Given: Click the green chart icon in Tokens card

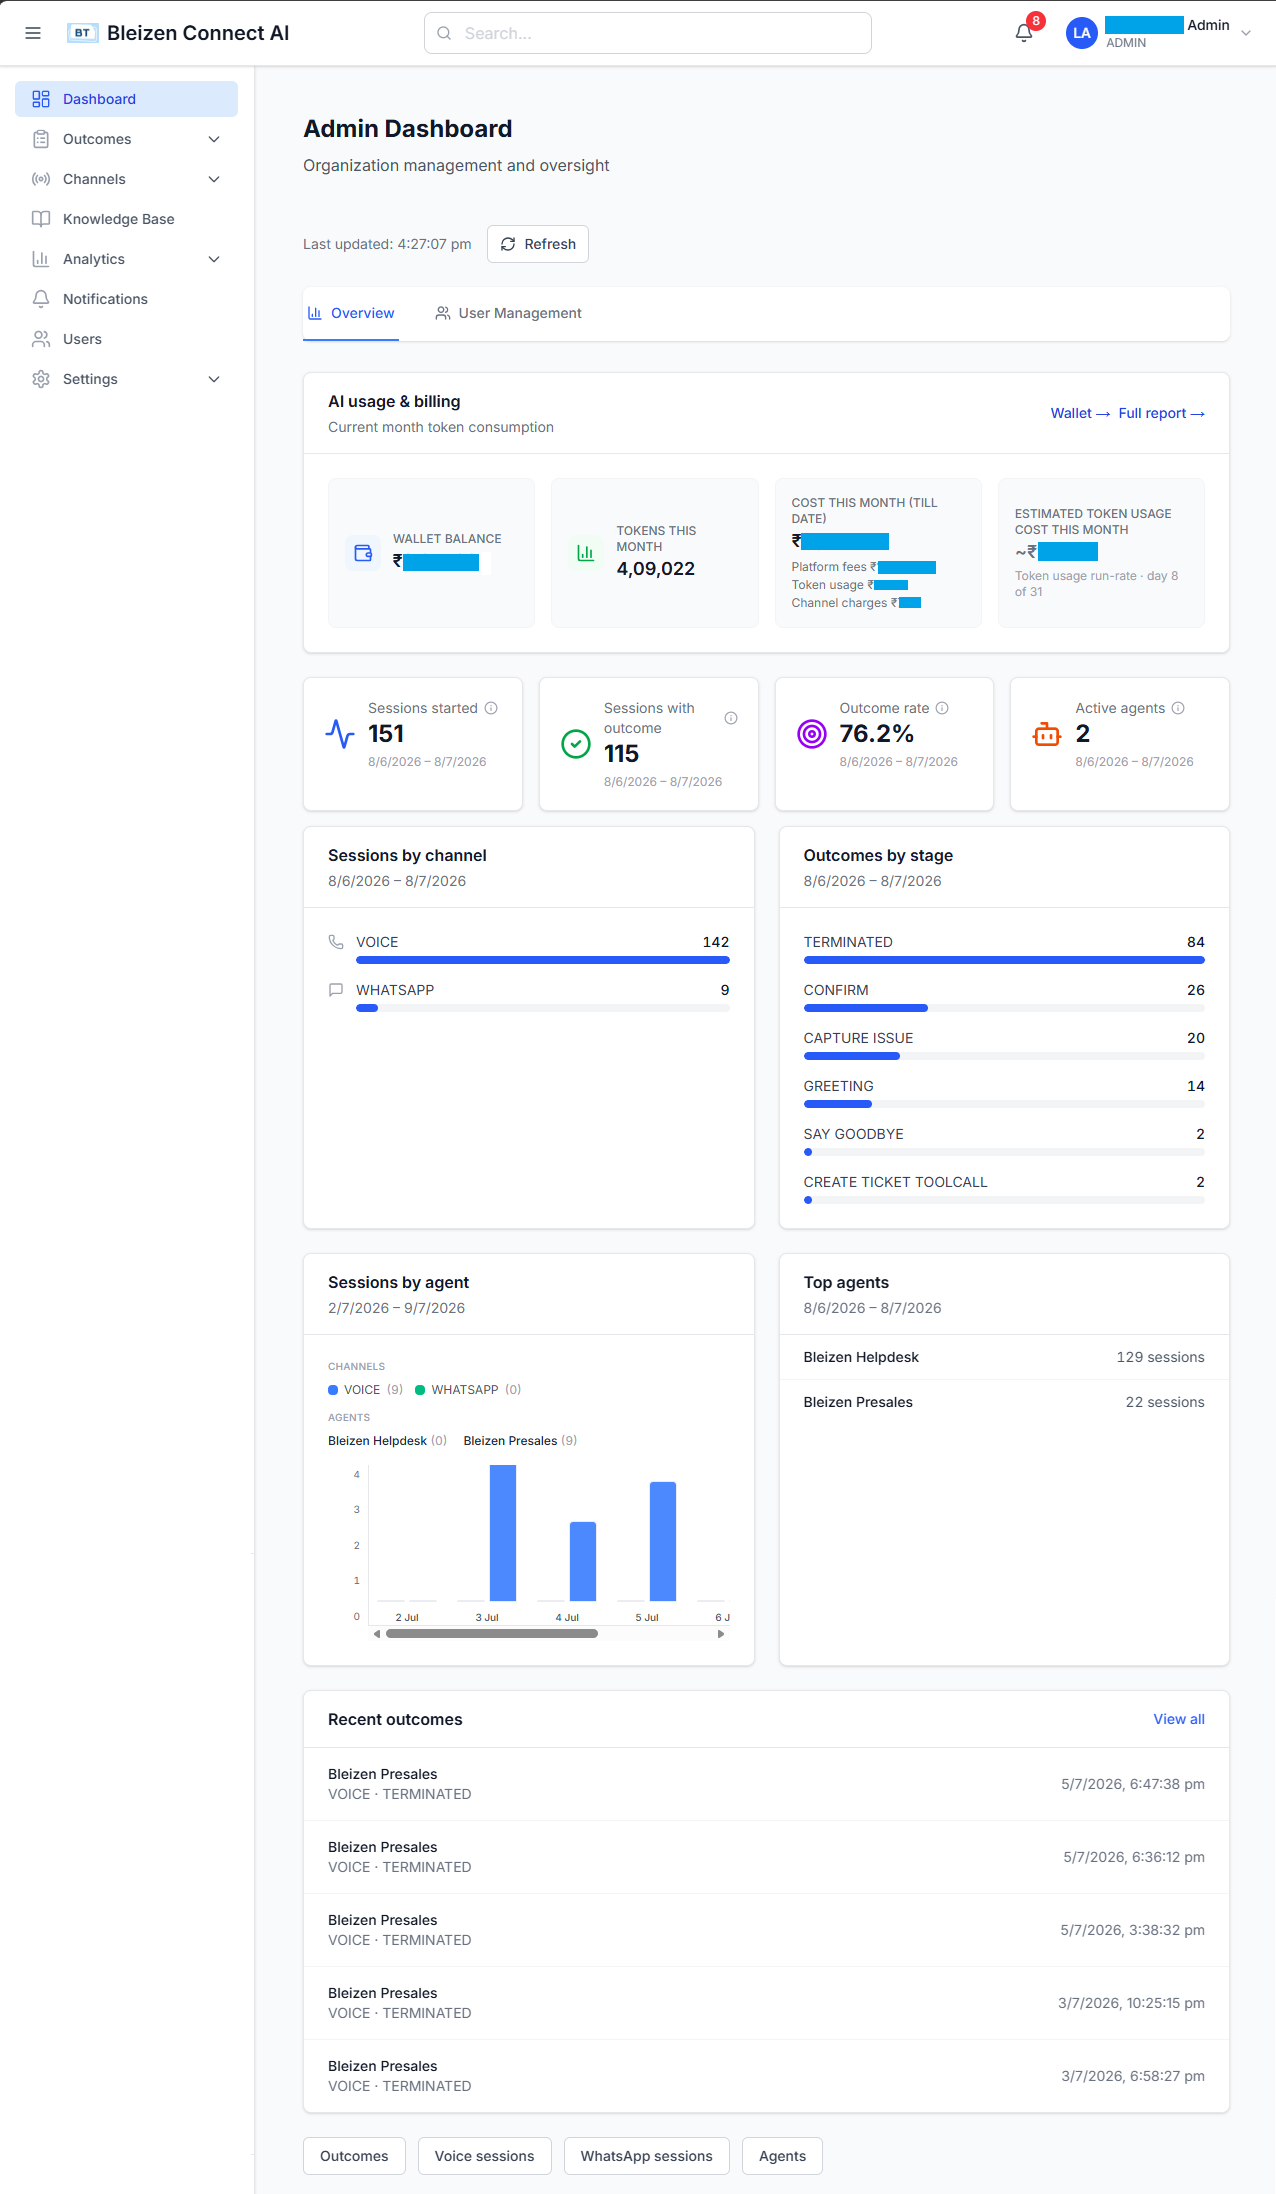Looking at the screenshot, I should point(586,553).
